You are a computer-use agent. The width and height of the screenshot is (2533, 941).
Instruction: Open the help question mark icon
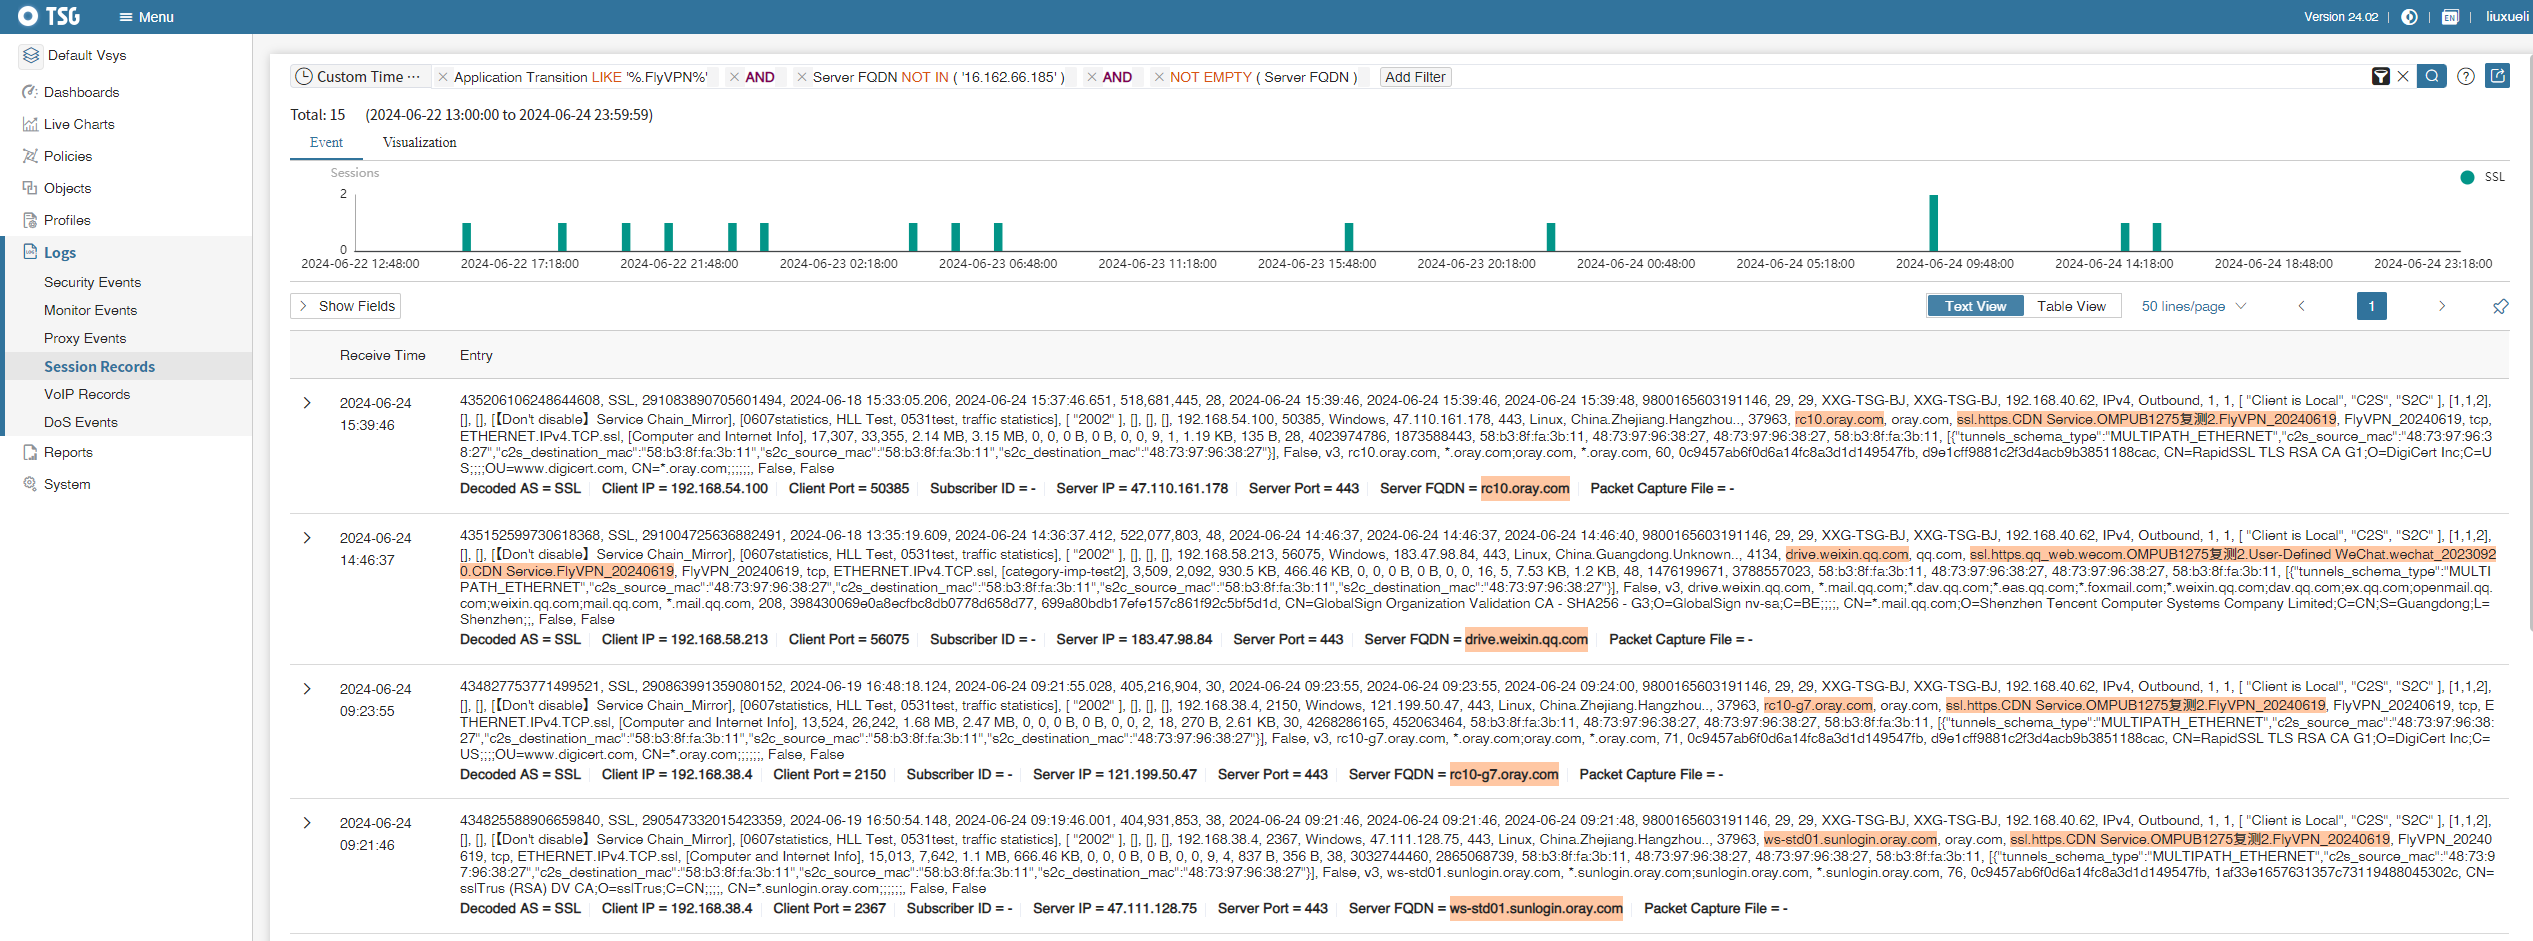click(2466, 77)
